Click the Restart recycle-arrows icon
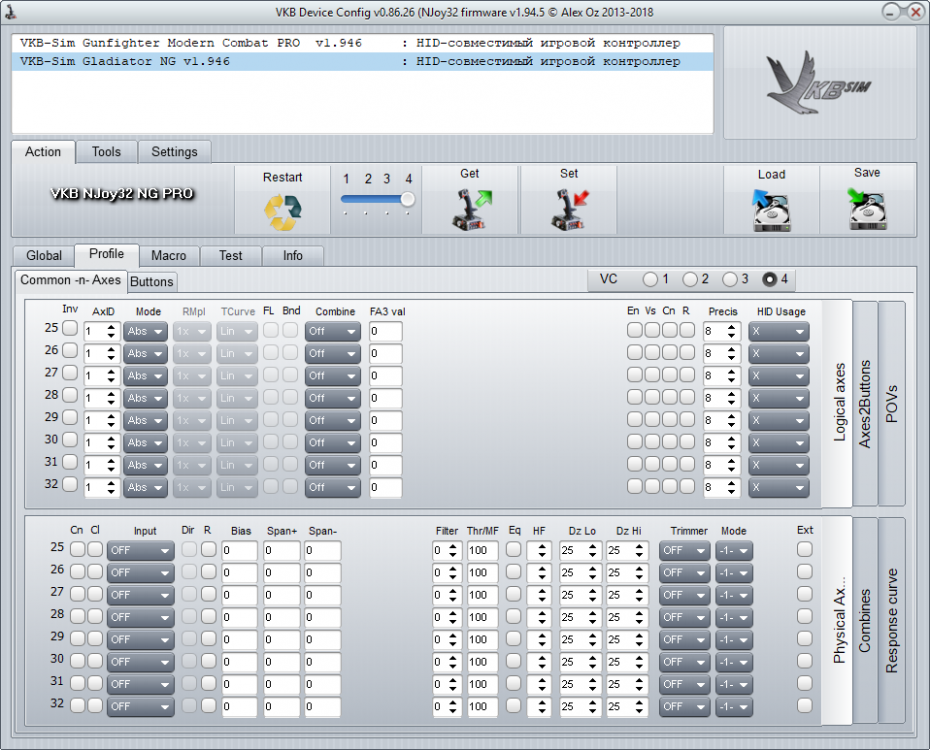The image size is (930, 750). 282,211
